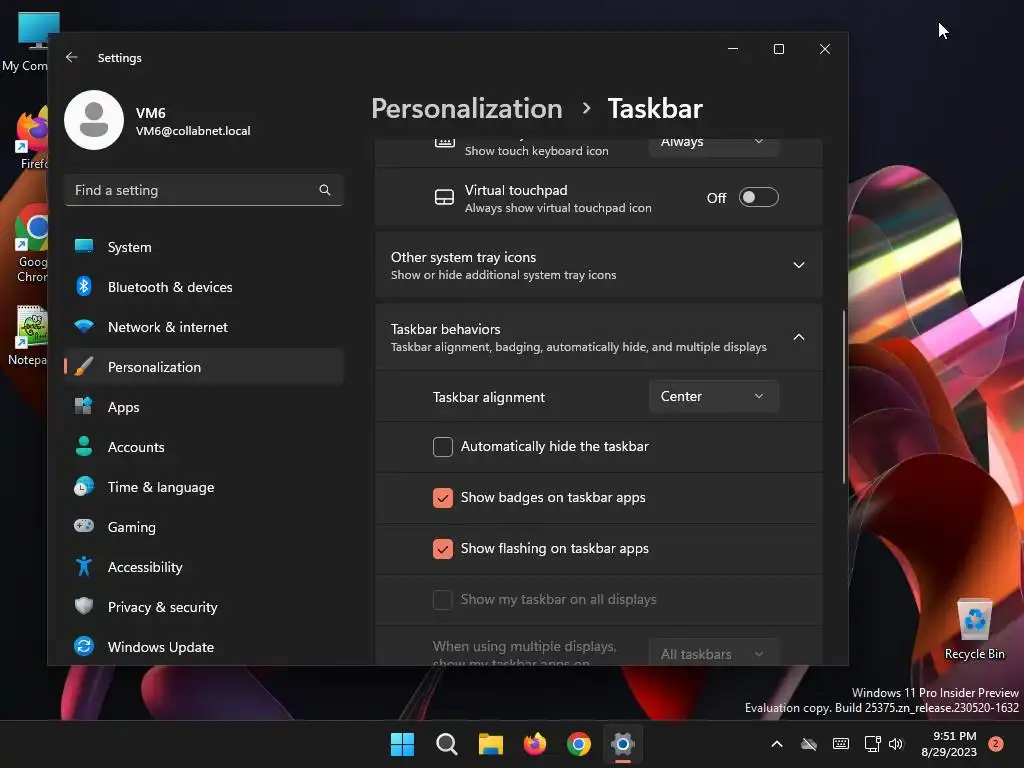This screenshot has width=1024, height=768.
Task: Collapse the Taskbar behaviors section
Action: (x=798, y=337)
